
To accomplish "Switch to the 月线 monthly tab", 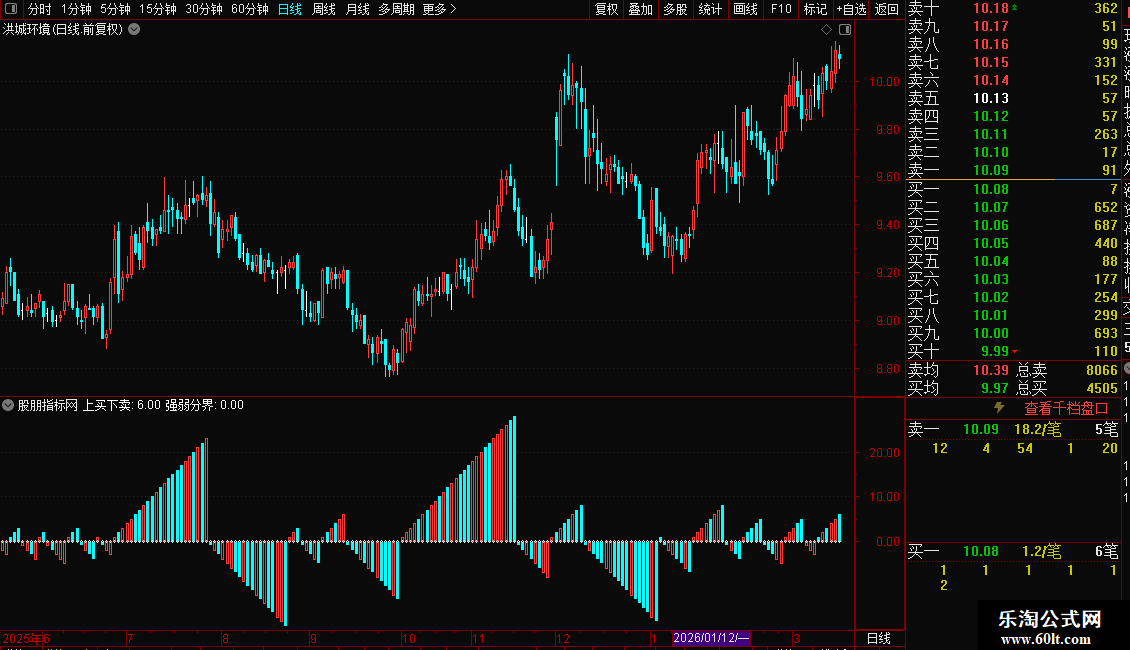I will 357,9.
